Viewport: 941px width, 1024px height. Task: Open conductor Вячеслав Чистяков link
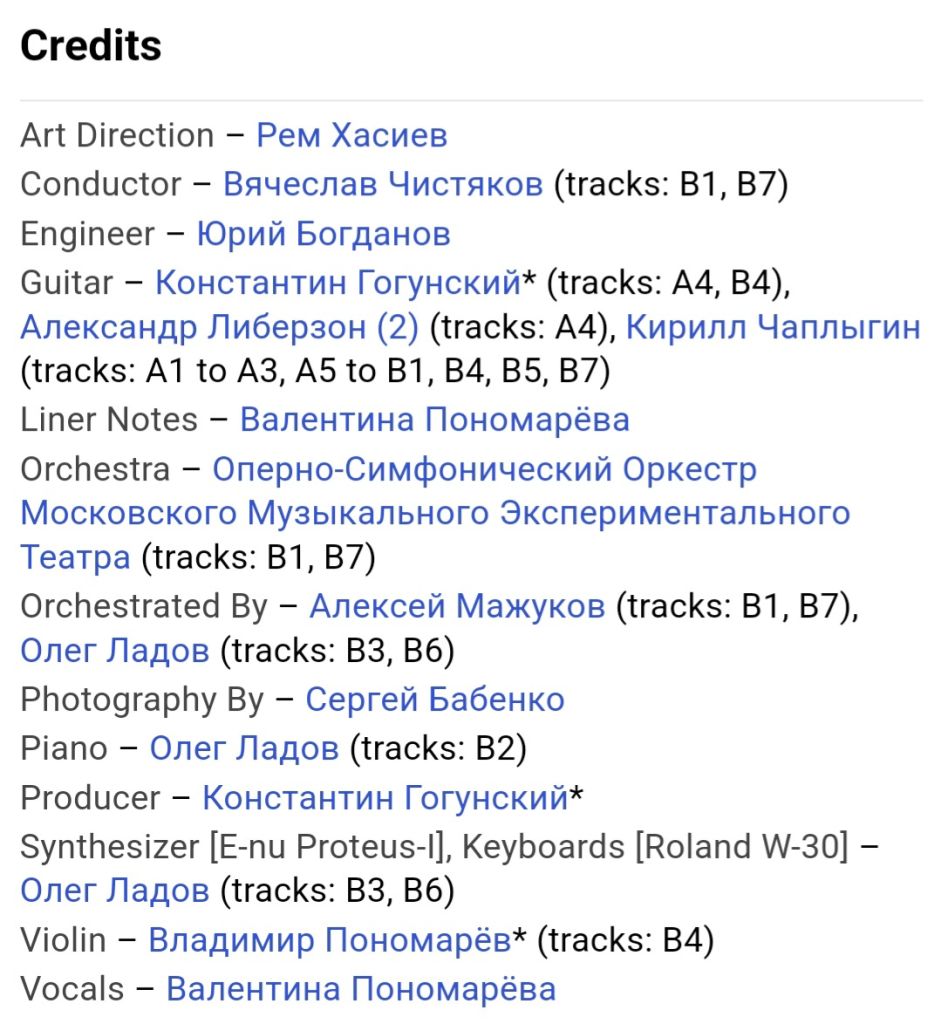[383, 184]
